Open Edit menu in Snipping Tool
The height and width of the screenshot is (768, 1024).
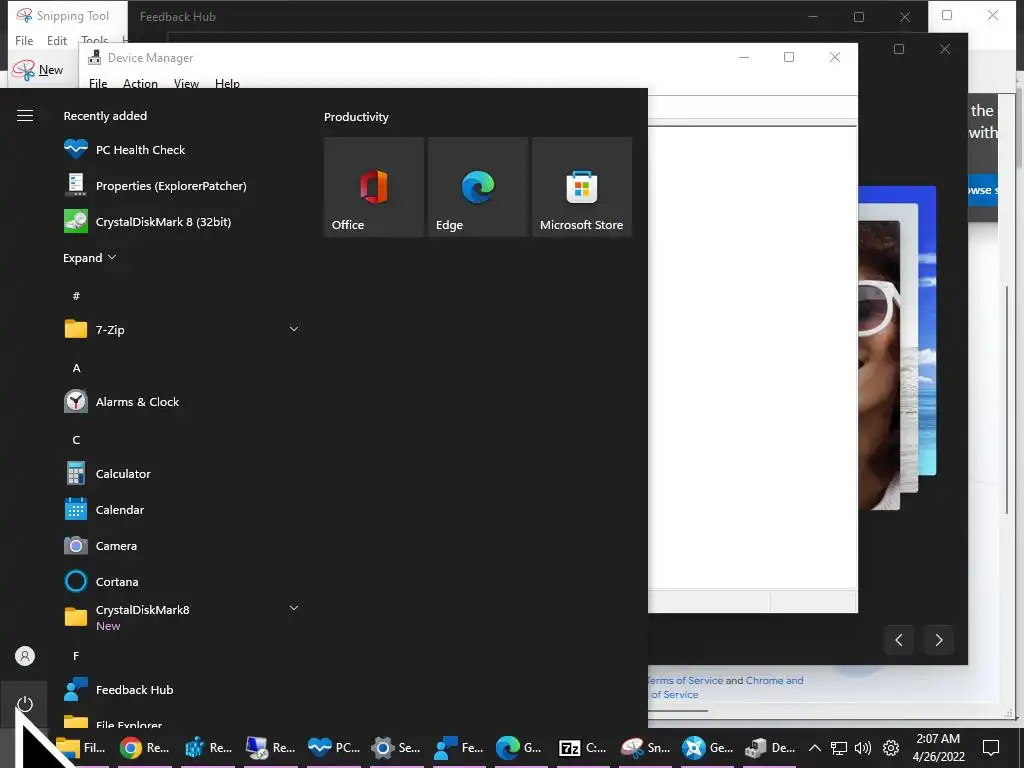pos(57,40)
